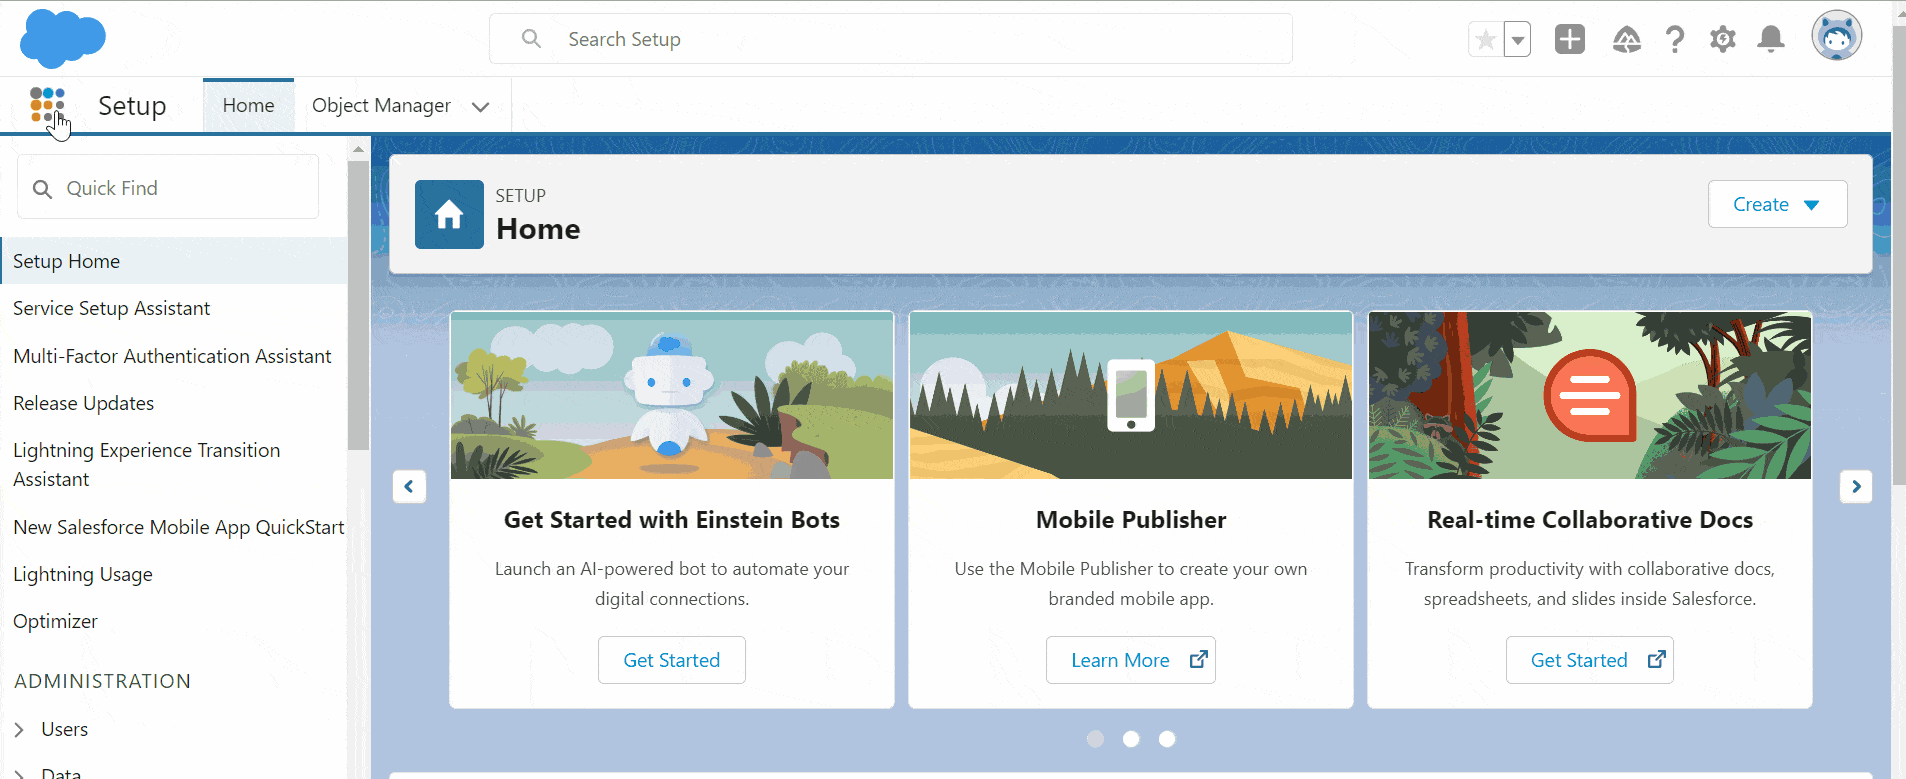This screenshot has height=779, width=1906.
Task: Open Lightning Experience Transition Assistant
Action: tap(146, 465)
